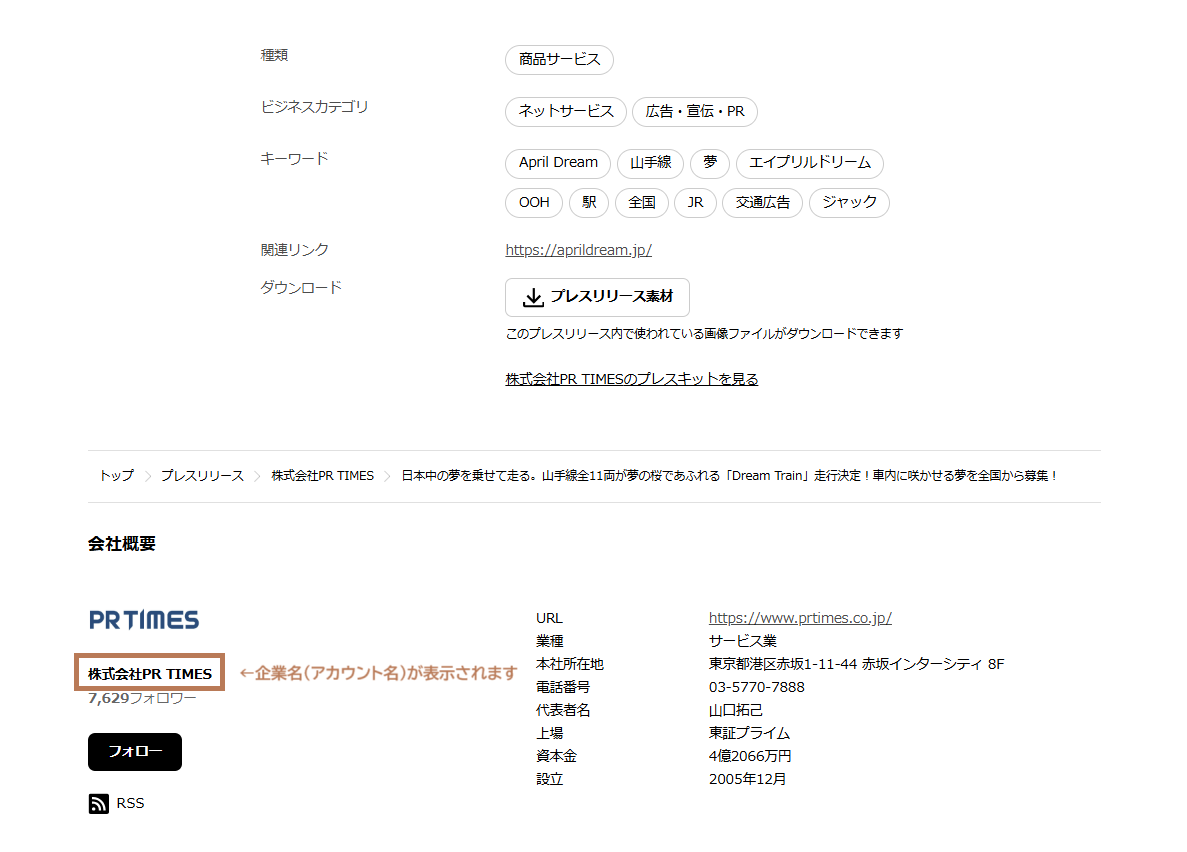Open the aprildream.jp related link
Screen dimensions: 1187x852
tap(578, 250)
